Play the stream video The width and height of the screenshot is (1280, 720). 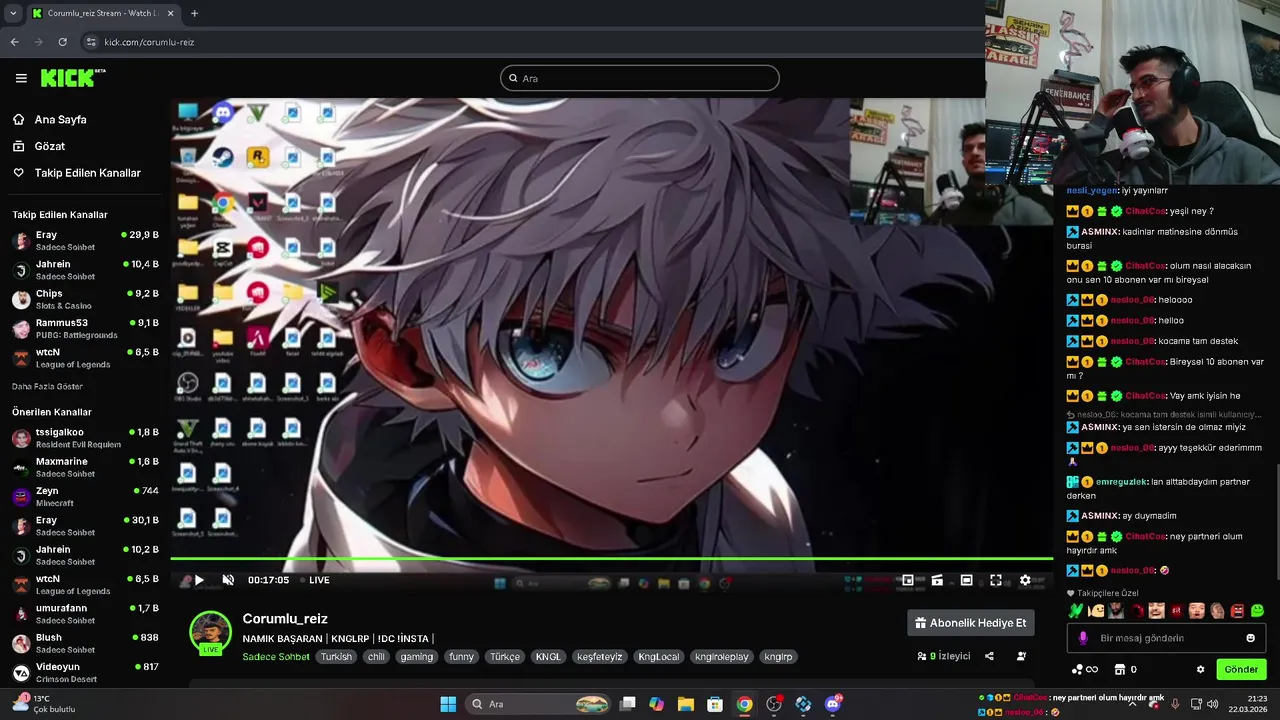pos(199,580)
